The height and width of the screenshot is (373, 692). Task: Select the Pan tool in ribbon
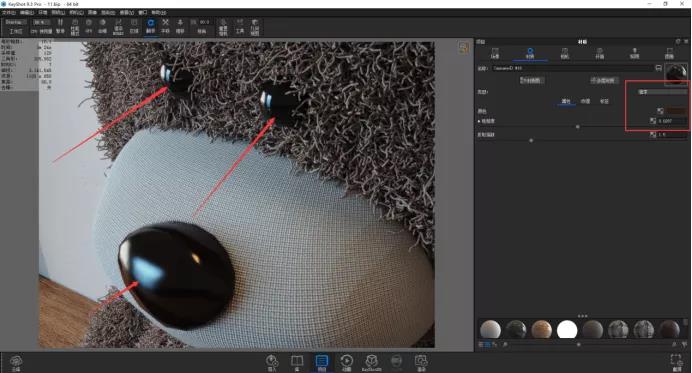(165, 26)
